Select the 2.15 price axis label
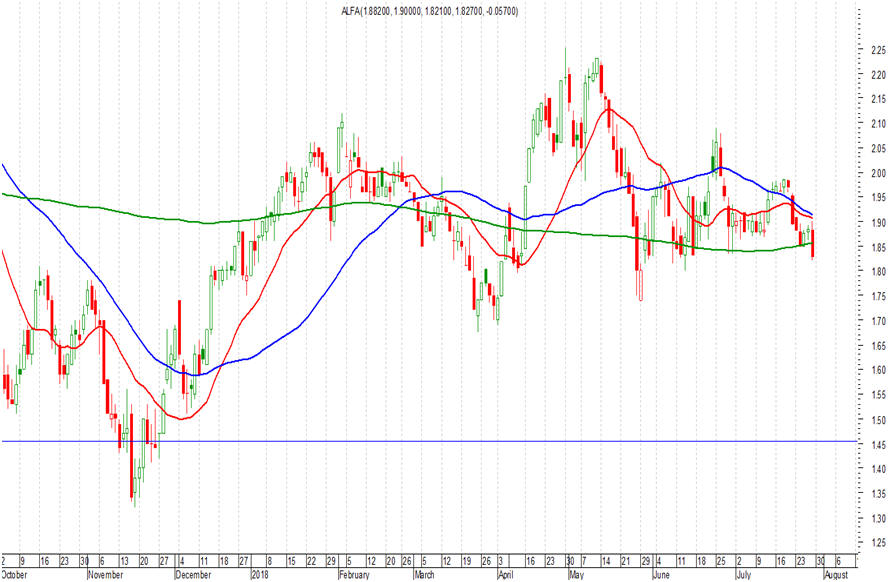 [878, 99]
